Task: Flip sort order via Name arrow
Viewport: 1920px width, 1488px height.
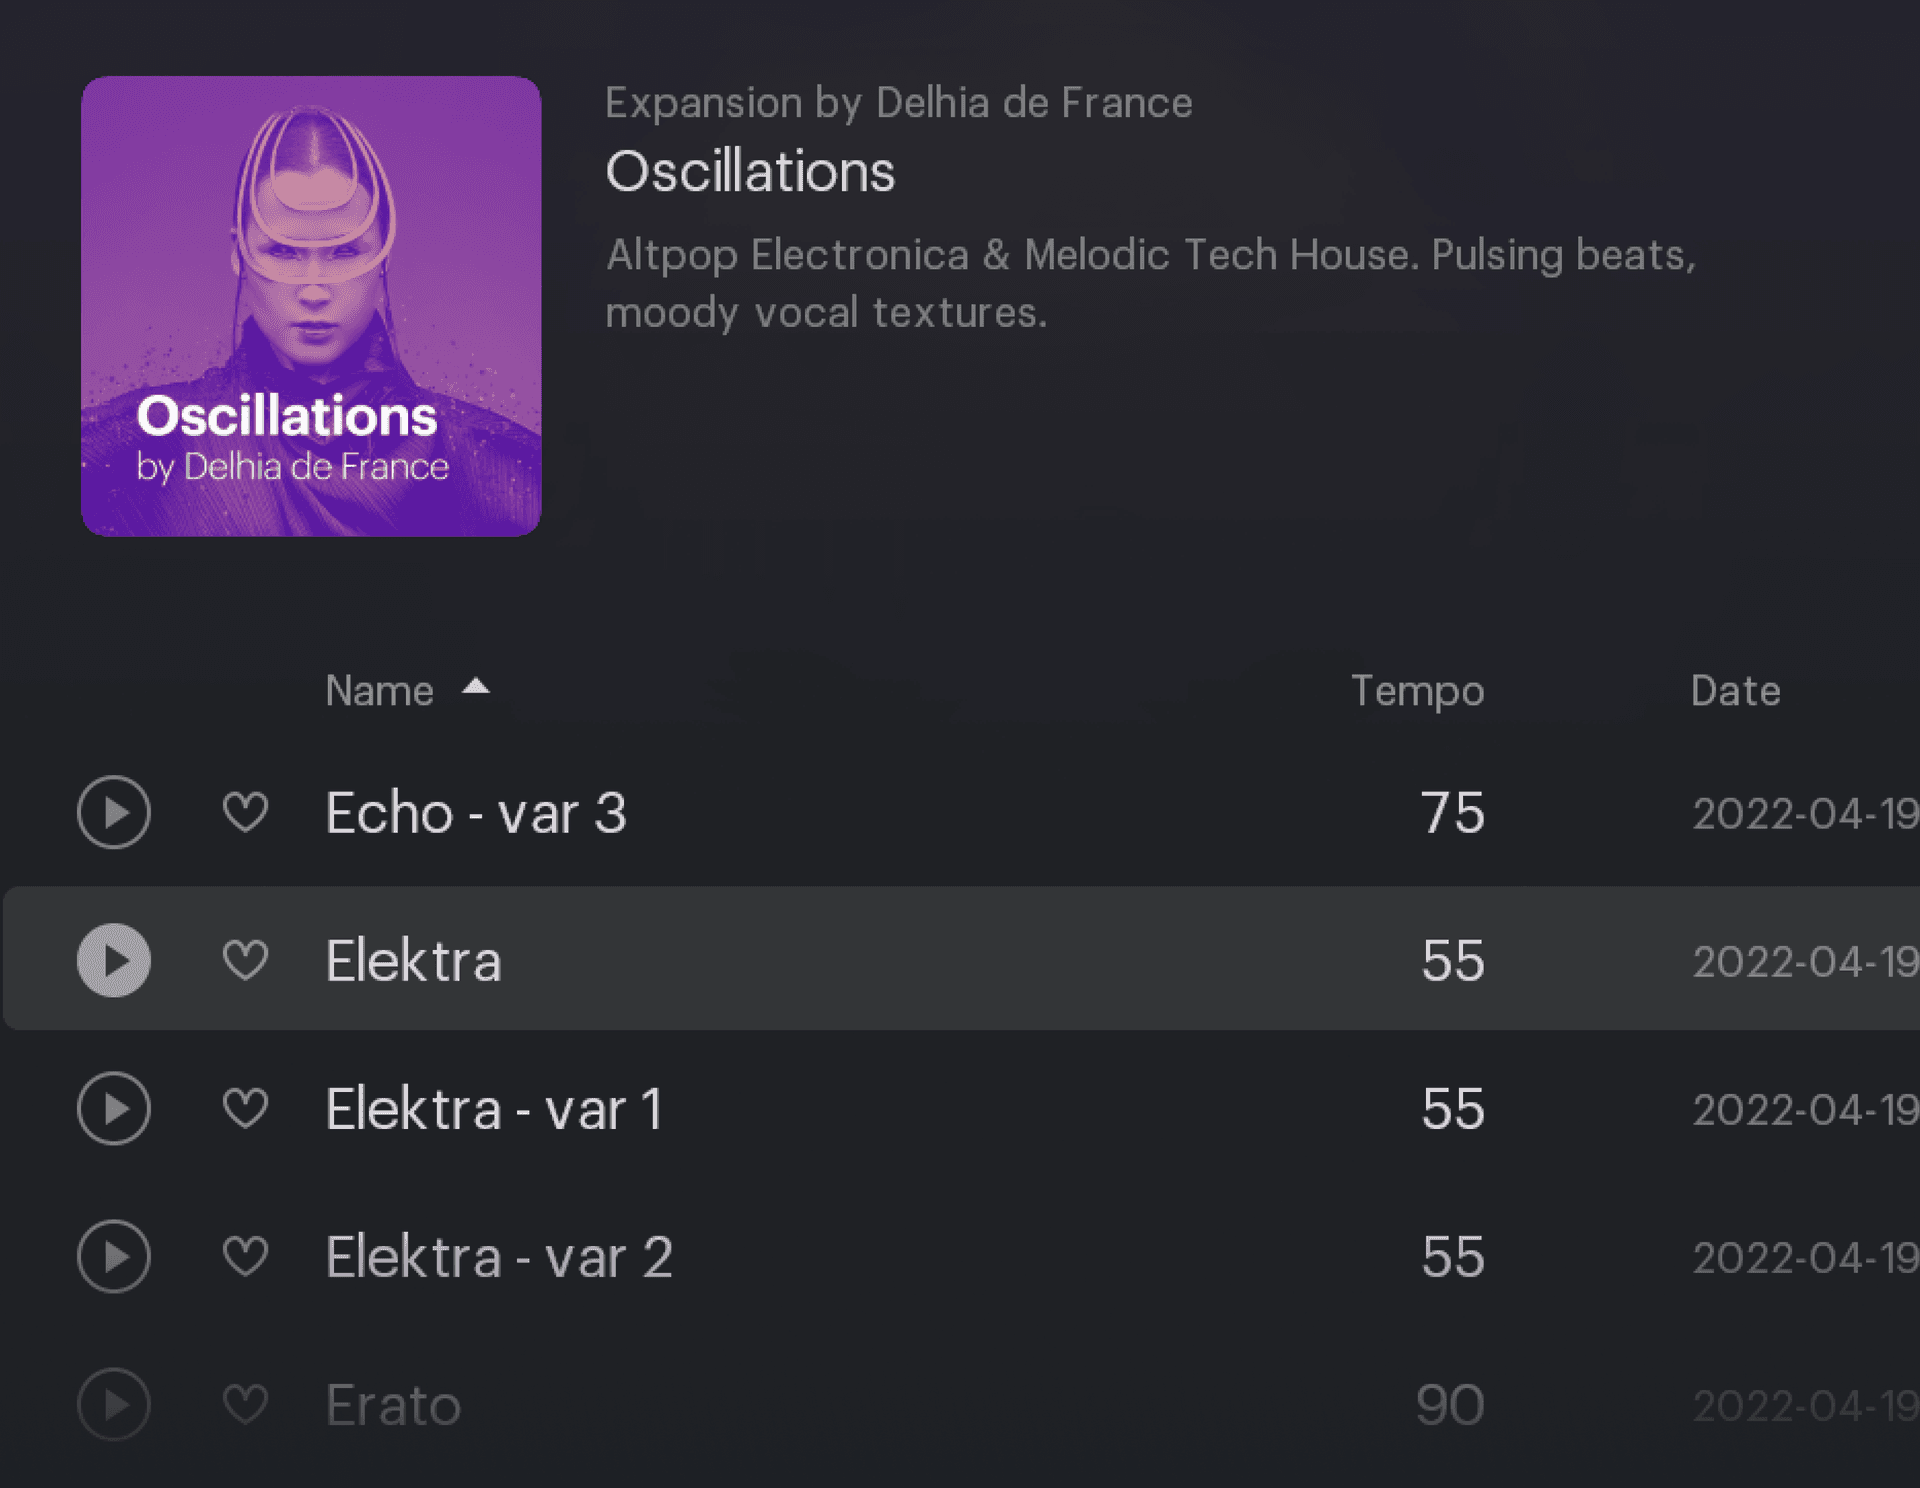Action: [476, 686]
